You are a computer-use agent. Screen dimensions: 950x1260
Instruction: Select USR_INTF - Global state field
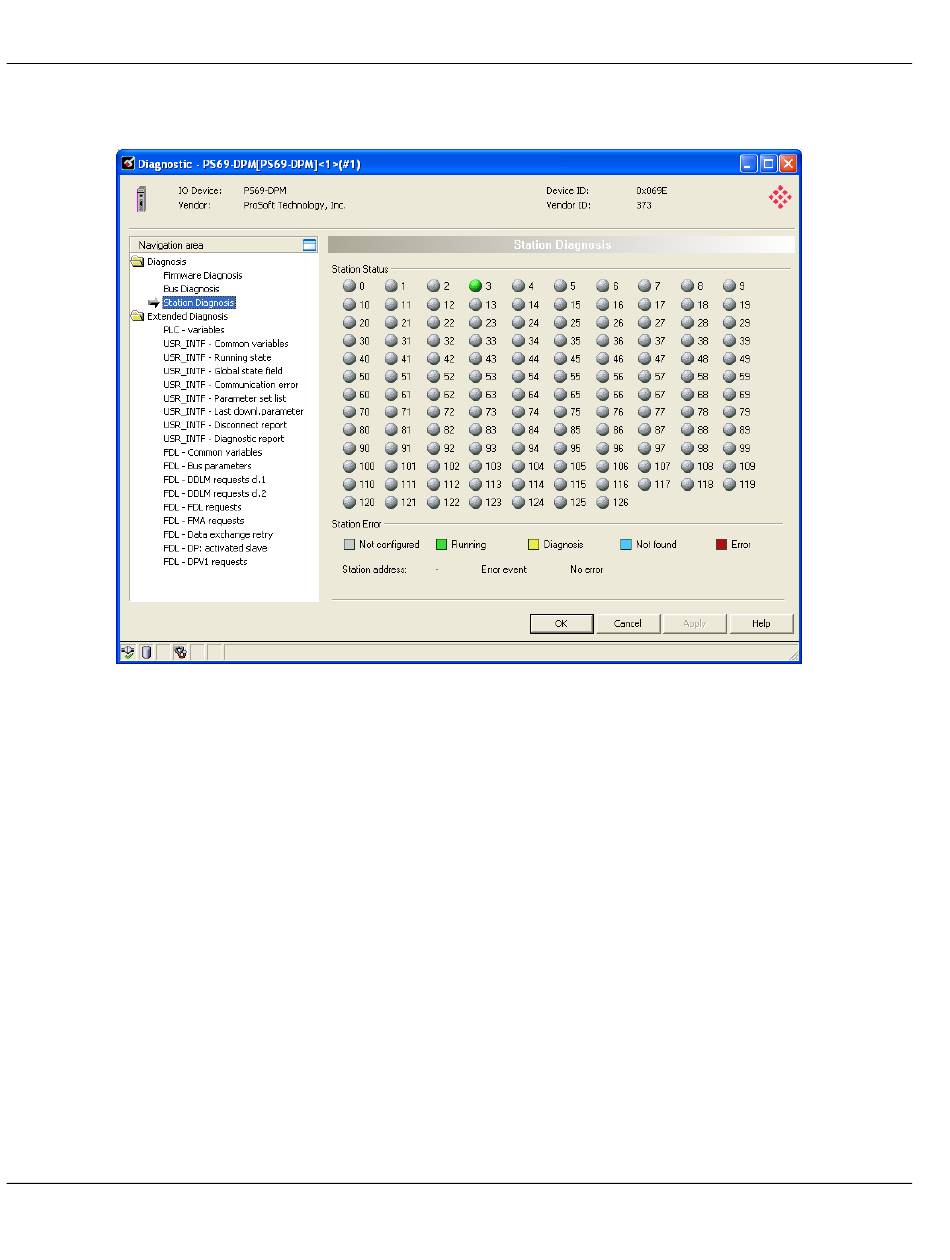(x=223, y=371)
